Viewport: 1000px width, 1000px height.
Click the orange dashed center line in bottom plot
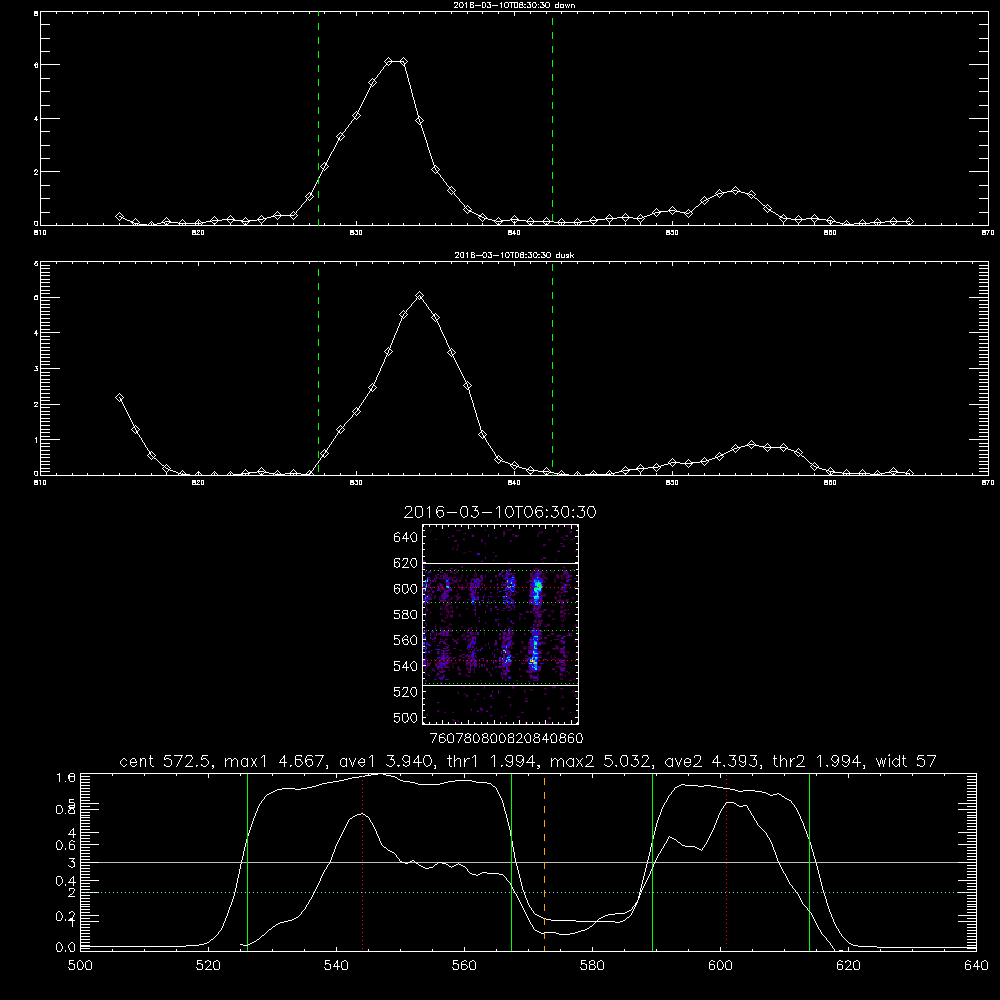tap(544, 862)
